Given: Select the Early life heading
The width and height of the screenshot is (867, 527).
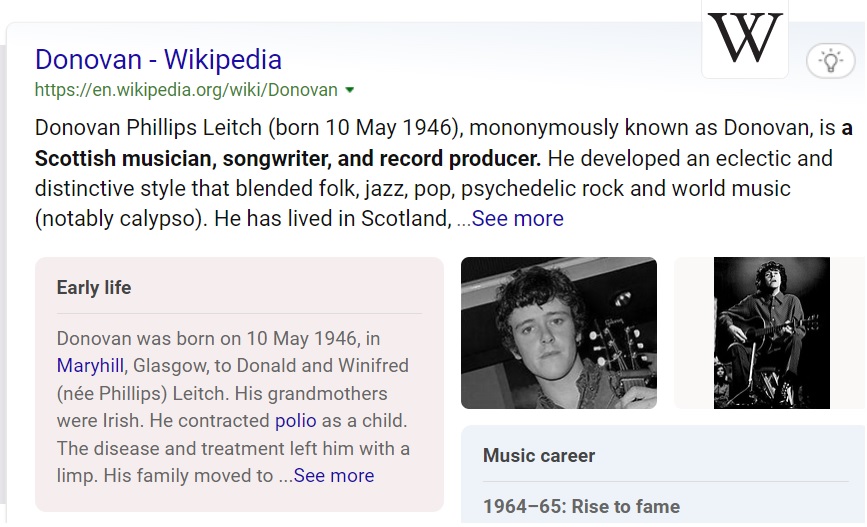Looking at the screenshot, I should pyautogui.click(x=94, y=288).
